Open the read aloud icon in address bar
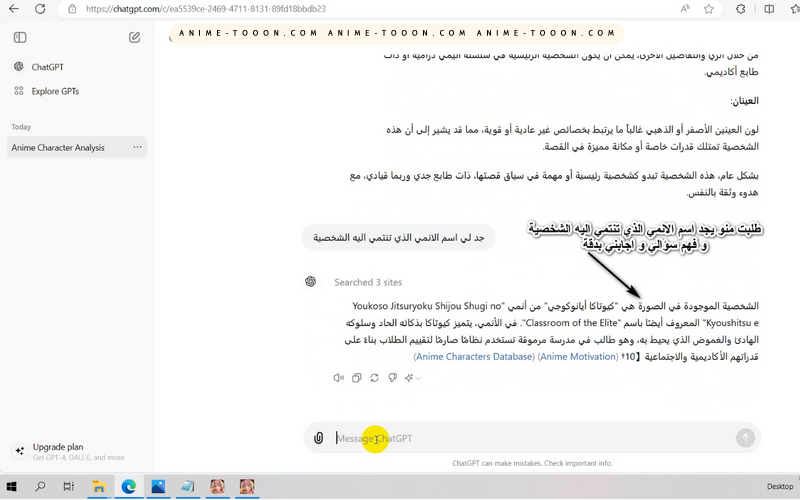Screen dimensions: 800x500 [x=685, y=9]
